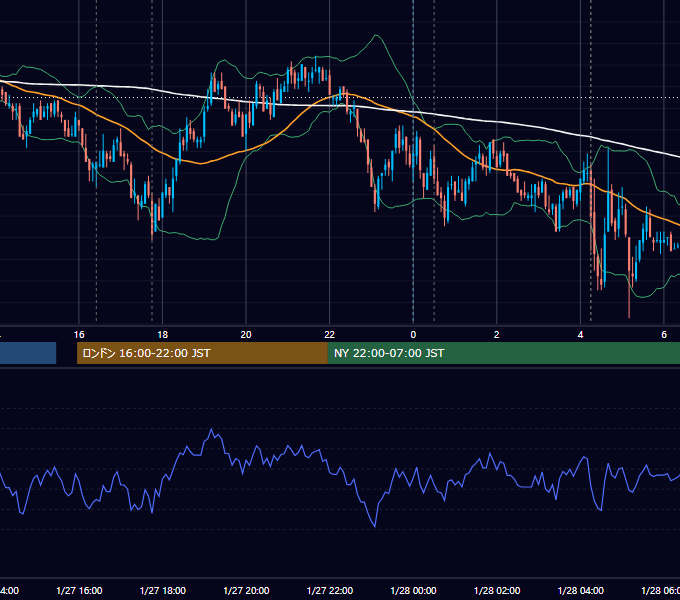The image size is (680, 600).
Task: Click the London 16:00-22:00 JST session bar
Action: tap(202, 353)
